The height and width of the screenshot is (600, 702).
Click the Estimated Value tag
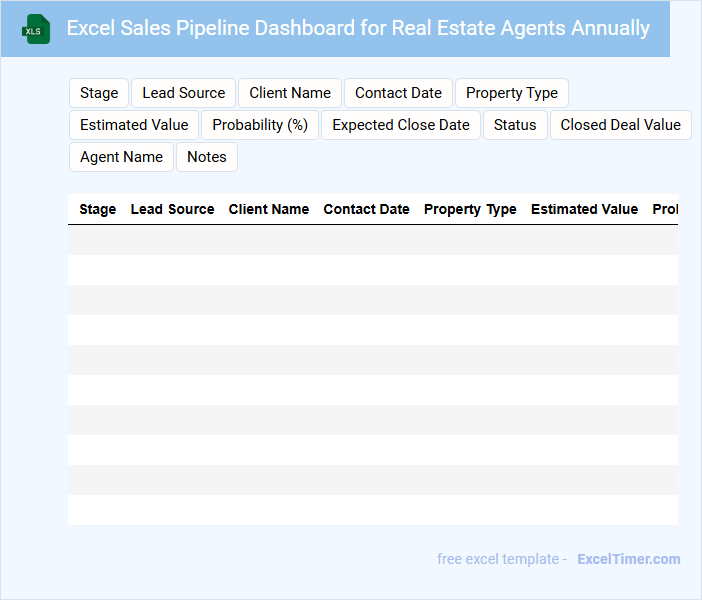pyautogui.click(x=134, y=125)
